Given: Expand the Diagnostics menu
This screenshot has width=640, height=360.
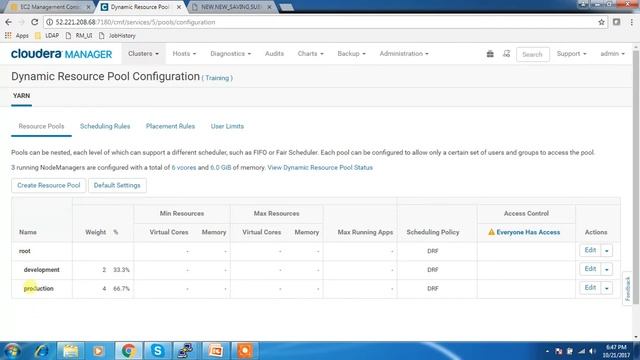Looking at the screenshot, I should (231, 54).
